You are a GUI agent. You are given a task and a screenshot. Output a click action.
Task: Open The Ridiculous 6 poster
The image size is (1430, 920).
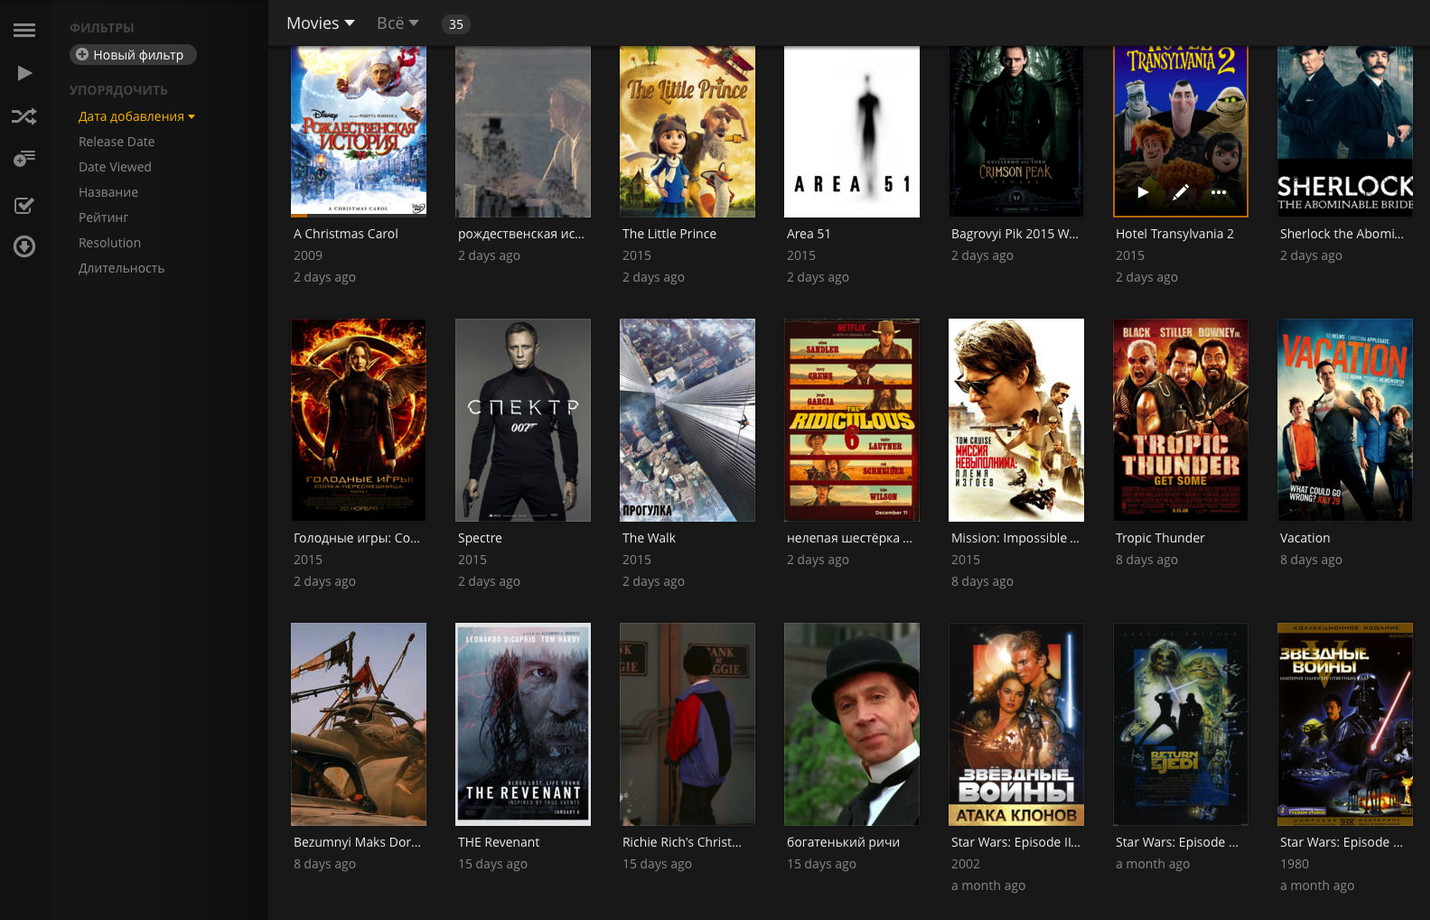[852, 420]
